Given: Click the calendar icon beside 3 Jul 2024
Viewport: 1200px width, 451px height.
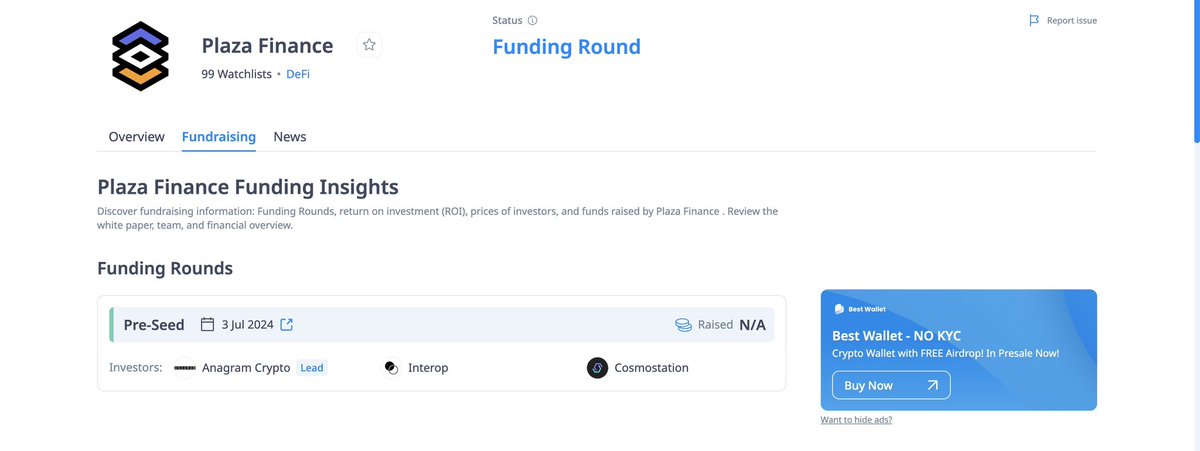Looking at the screenshot, I should click(x=208, y=324).
